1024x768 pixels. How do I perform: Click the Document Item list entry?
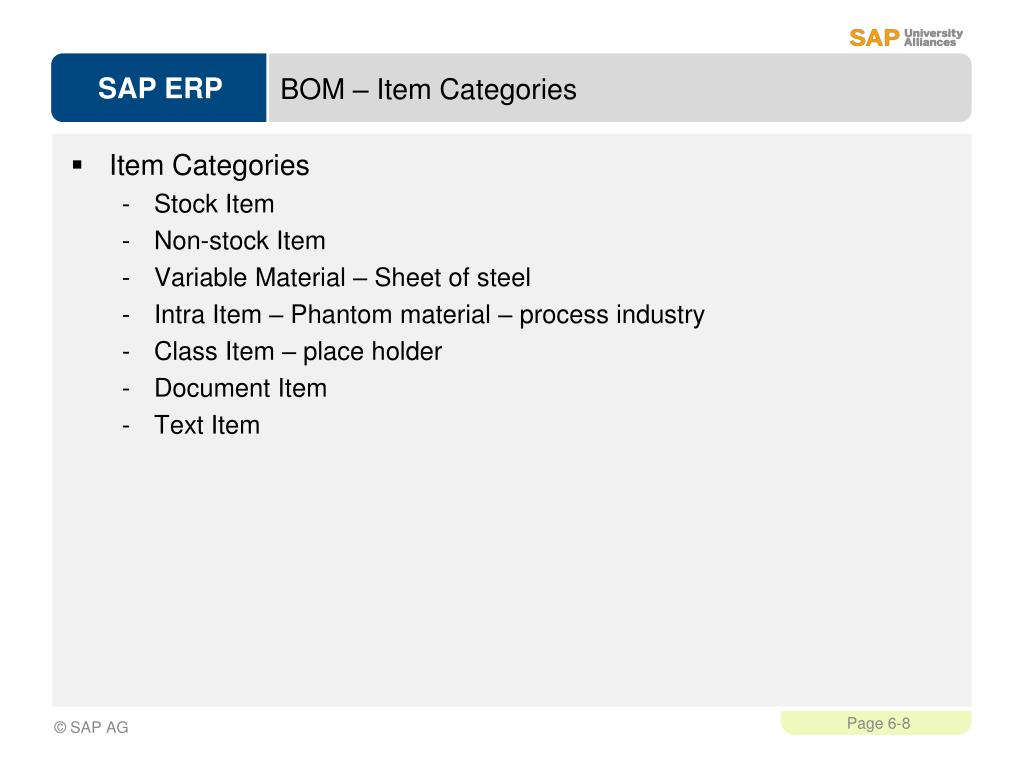pyautogui.click(x=240, y=389)
